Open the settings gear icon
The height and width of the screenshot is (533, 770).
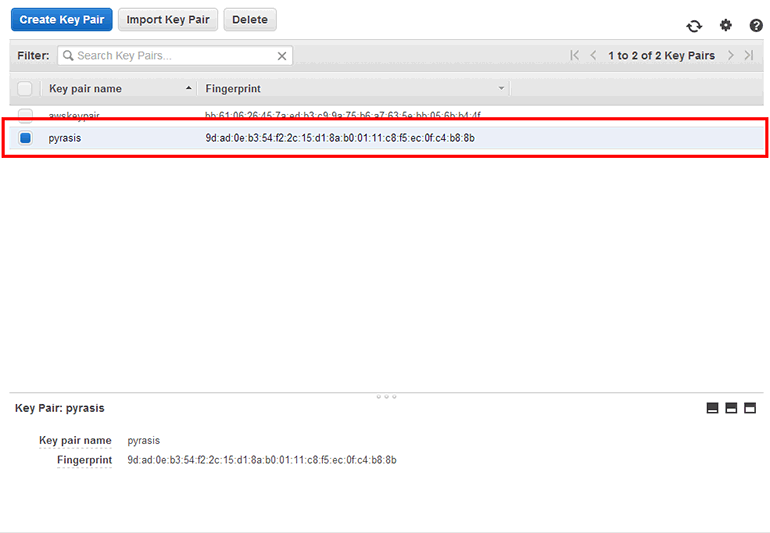tap(726, 26)
